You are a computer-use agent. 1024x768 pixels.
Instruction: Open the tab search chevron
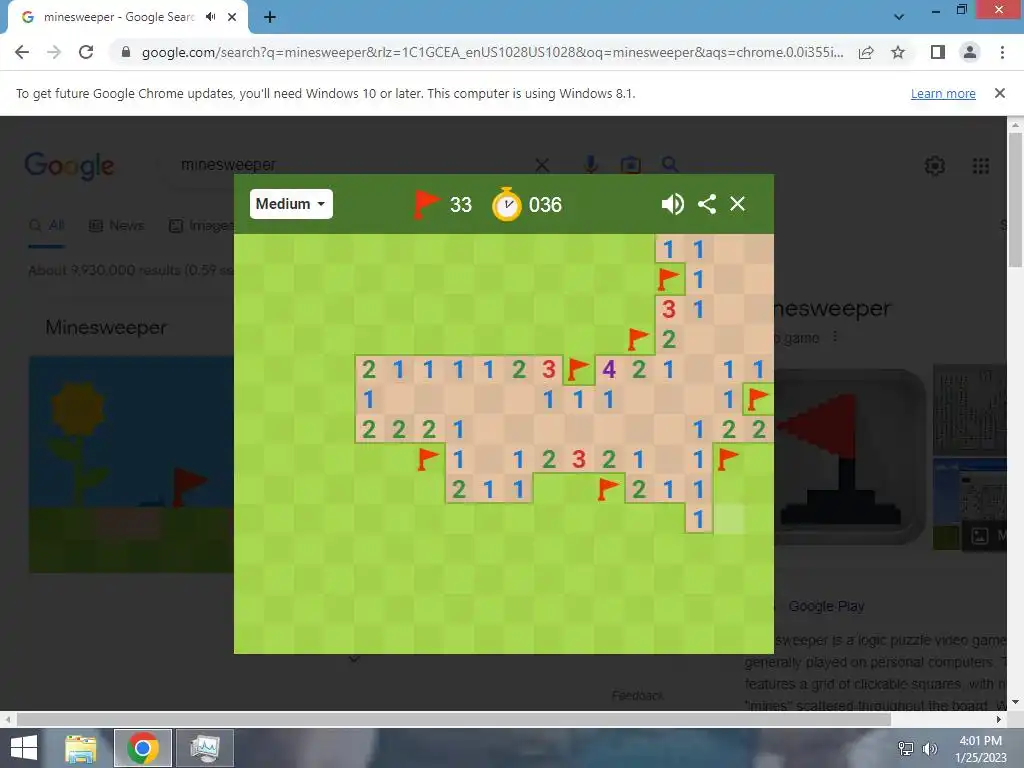(899, 17)
